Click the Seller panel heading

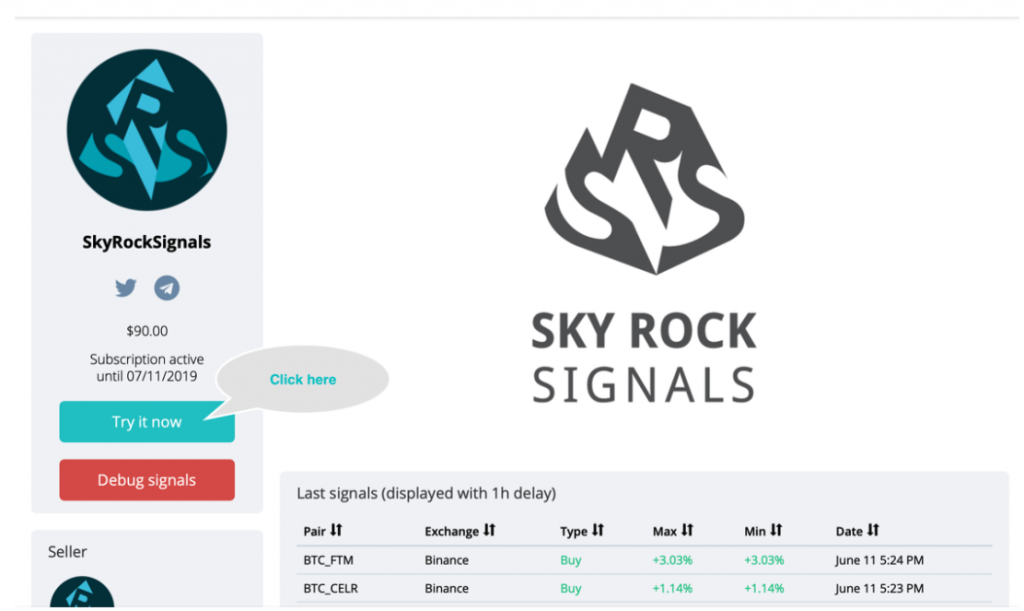[67, 551]
